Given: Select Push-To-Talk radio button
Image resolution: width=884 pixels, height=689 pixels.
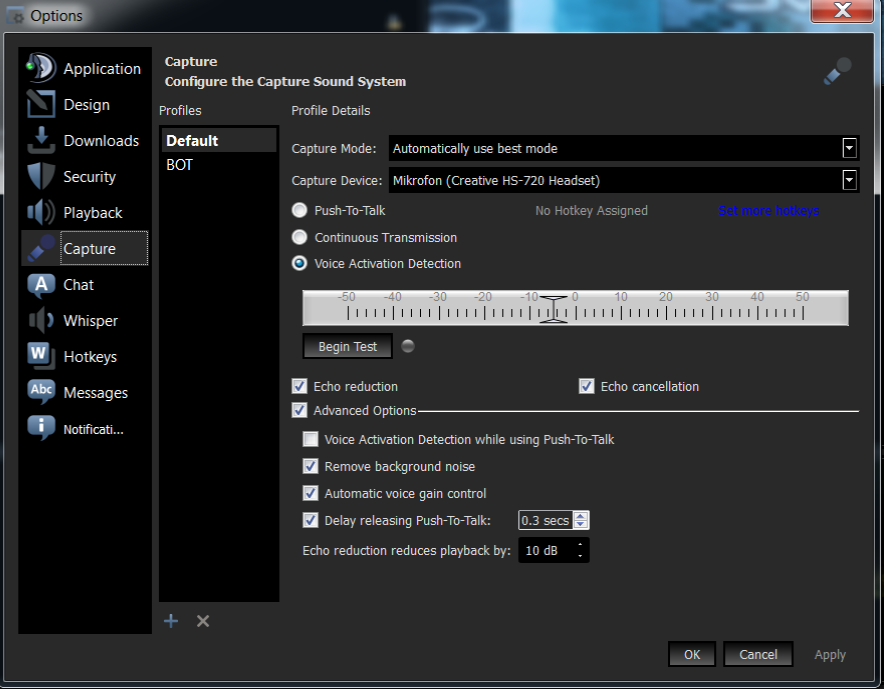Looking at the screenshot, I should [x=299, y=210].
